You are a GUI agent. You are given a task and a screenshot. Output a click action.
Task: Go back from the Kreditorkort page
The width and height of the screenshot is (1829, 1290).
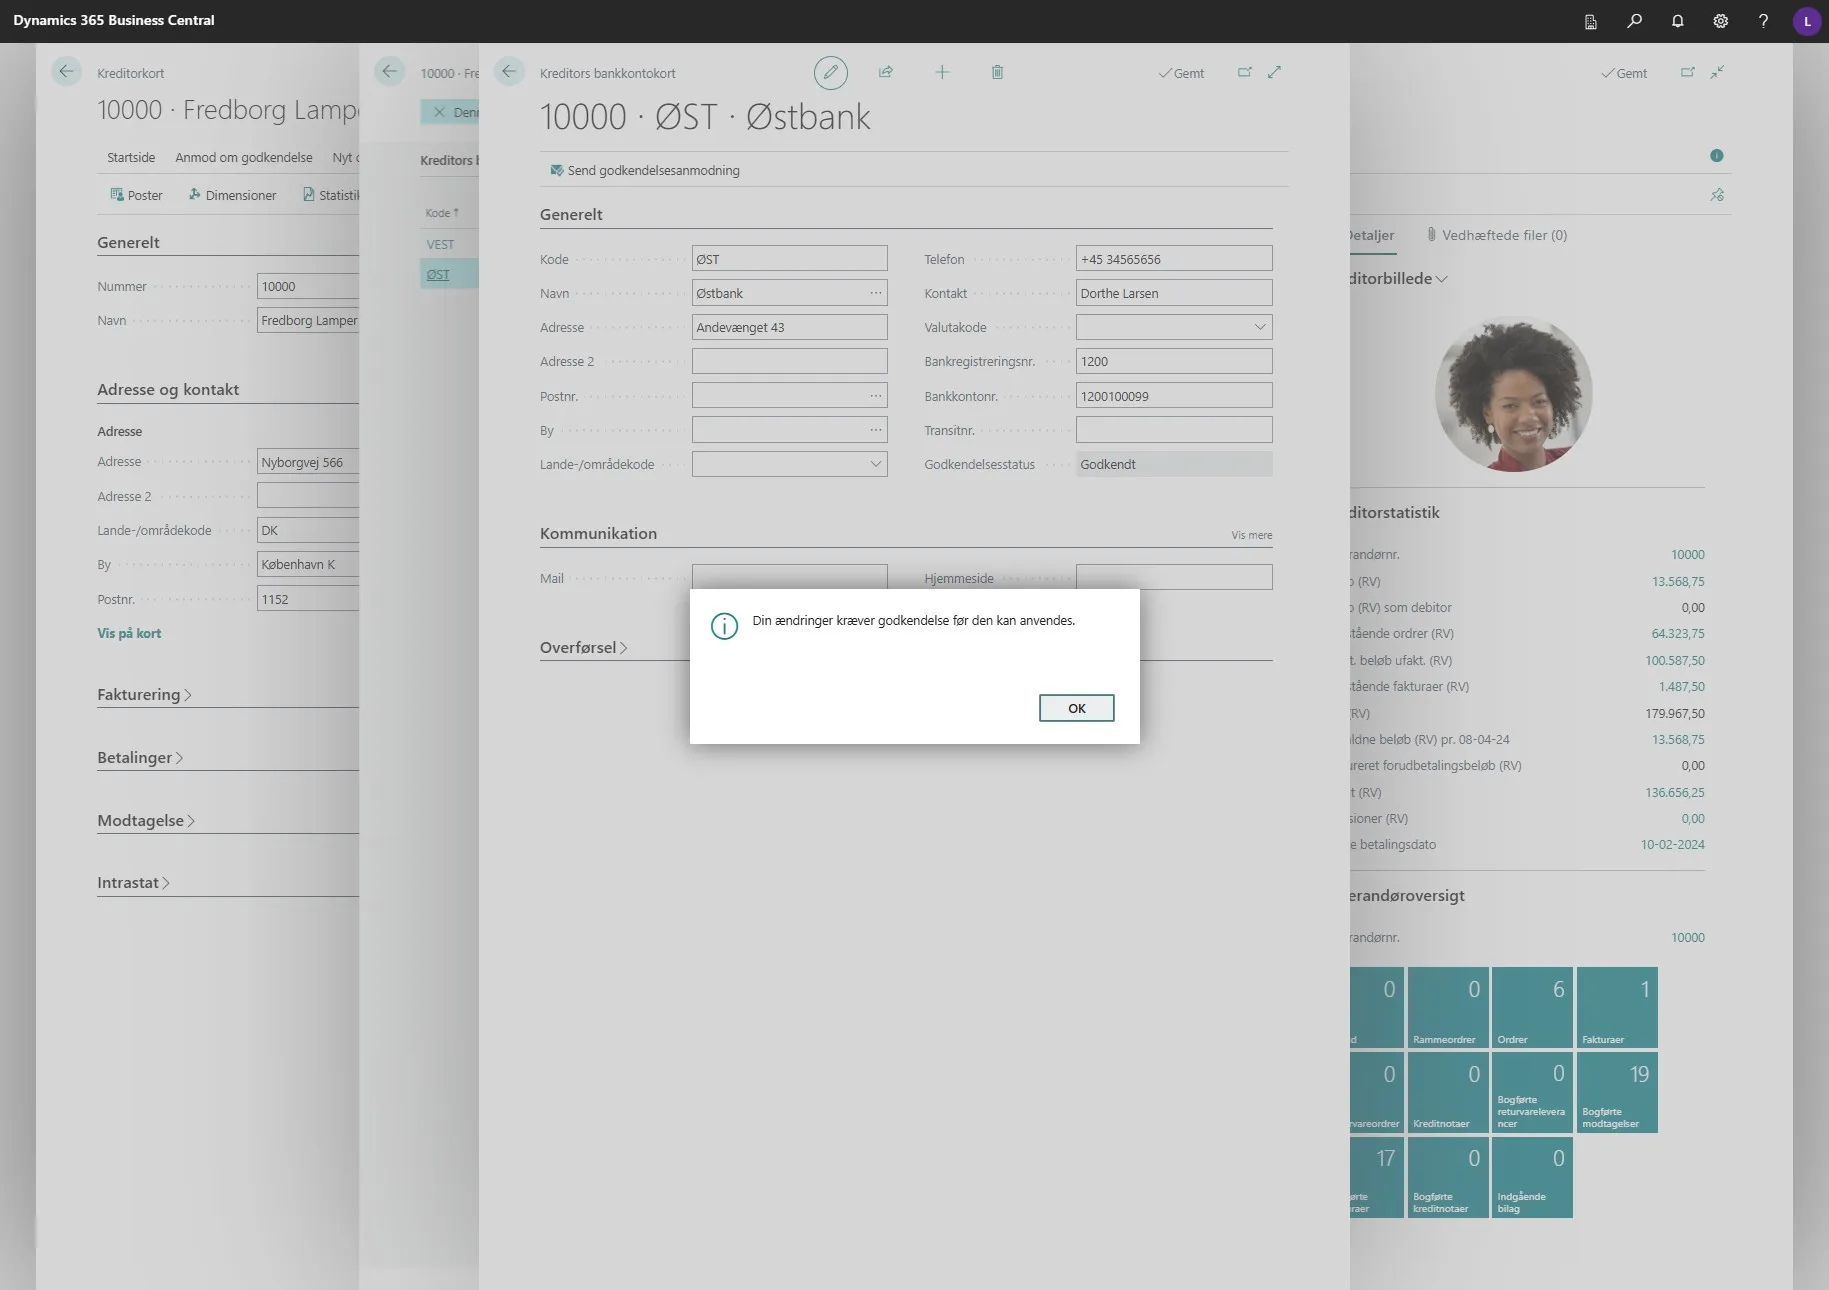tap(66, 71)
